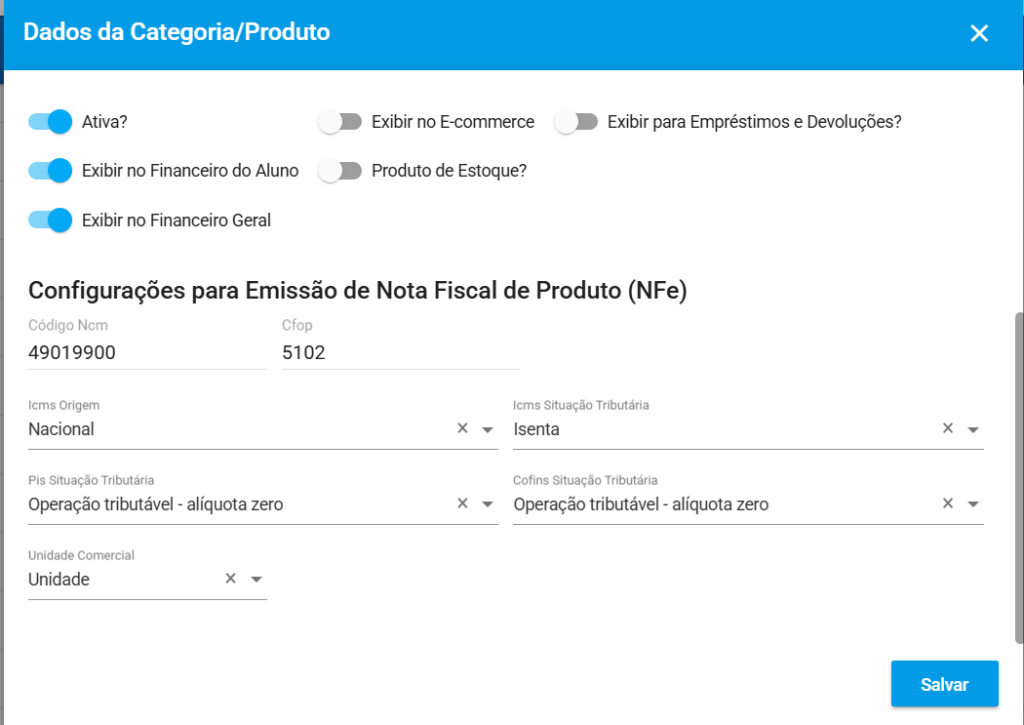The height and width of the screenshot is (725, 1024).
Task: Clear the Icms Situação Tributária value
Action: coord(948,429)
